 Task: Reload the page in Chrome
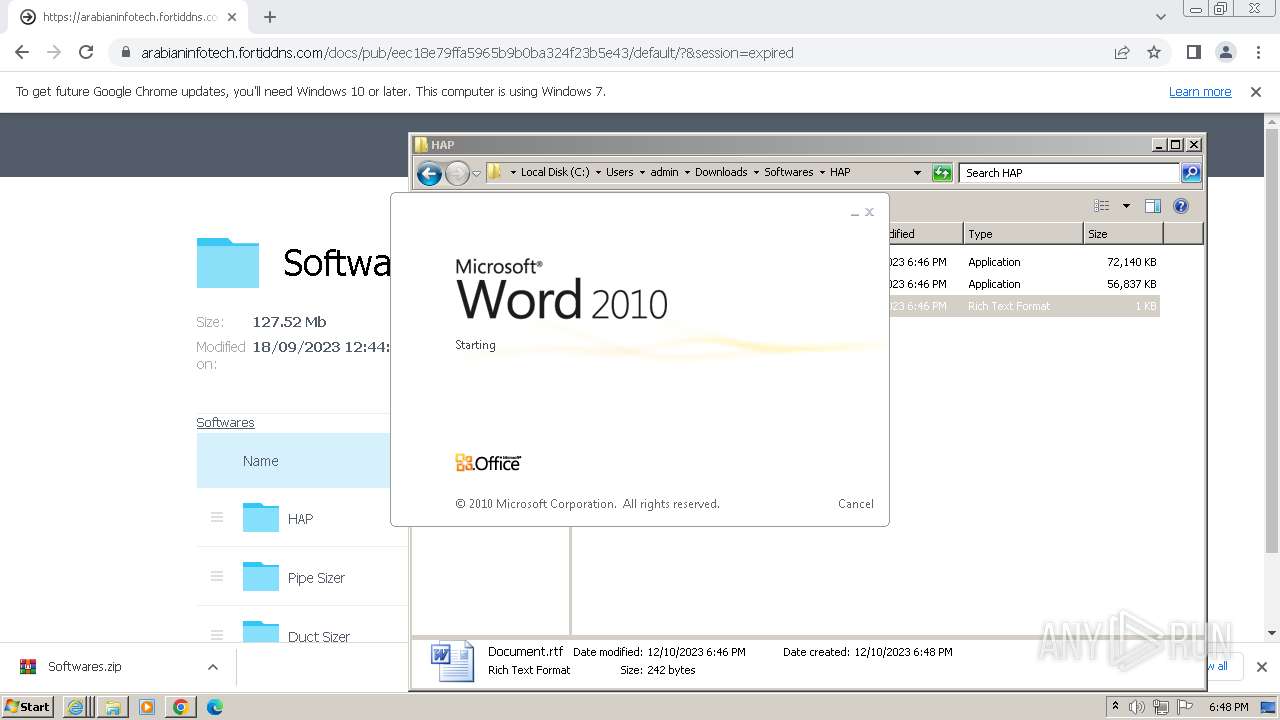(x=86, y=52)
